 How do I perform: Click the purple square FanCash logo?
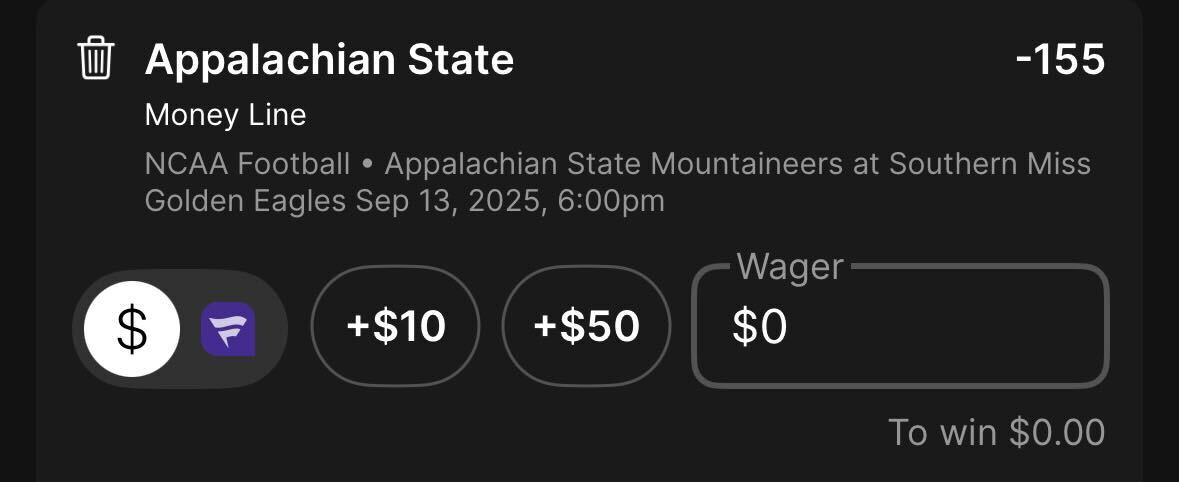click(x=228, y=329)
